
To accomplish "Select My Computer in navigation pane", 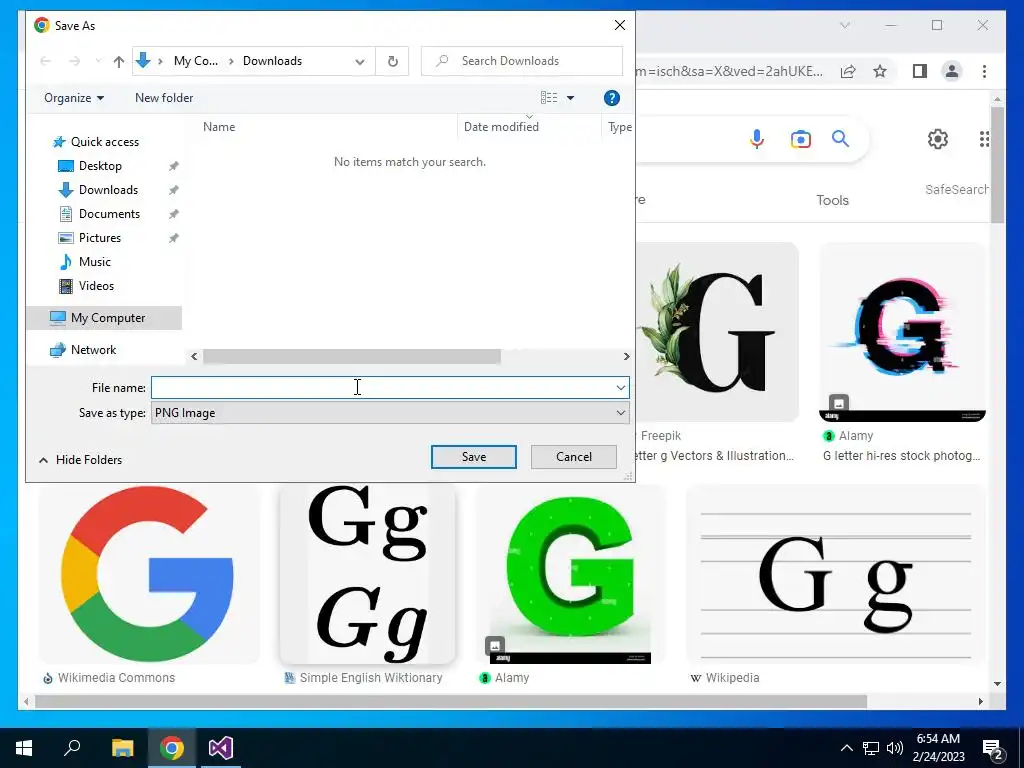I will [x=104, y=318].
